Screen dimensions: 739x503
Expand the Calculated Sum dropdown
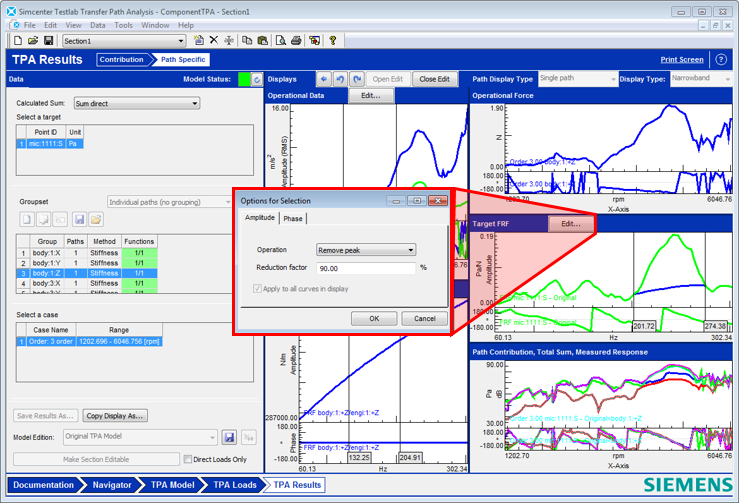(x=136, y=103)
